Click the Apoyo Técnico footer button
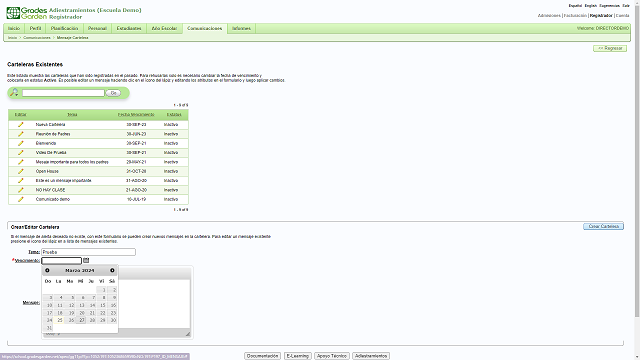The height and width of the screenshot is (360, 640). (x=332, y=356)
